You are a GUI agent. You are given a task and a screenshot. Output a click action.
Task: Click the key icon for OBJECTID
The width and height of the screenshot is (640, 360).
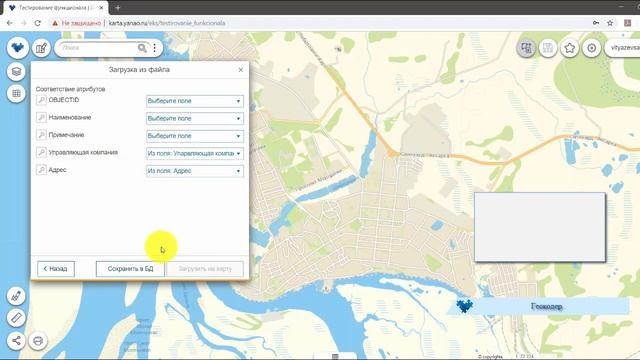pyautogui.click(x=41, y=100)
